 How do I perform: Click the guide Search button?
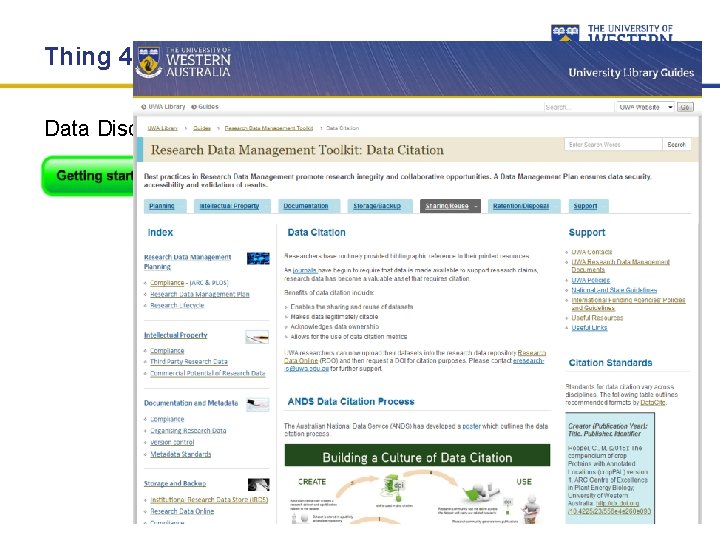(676, 144)
